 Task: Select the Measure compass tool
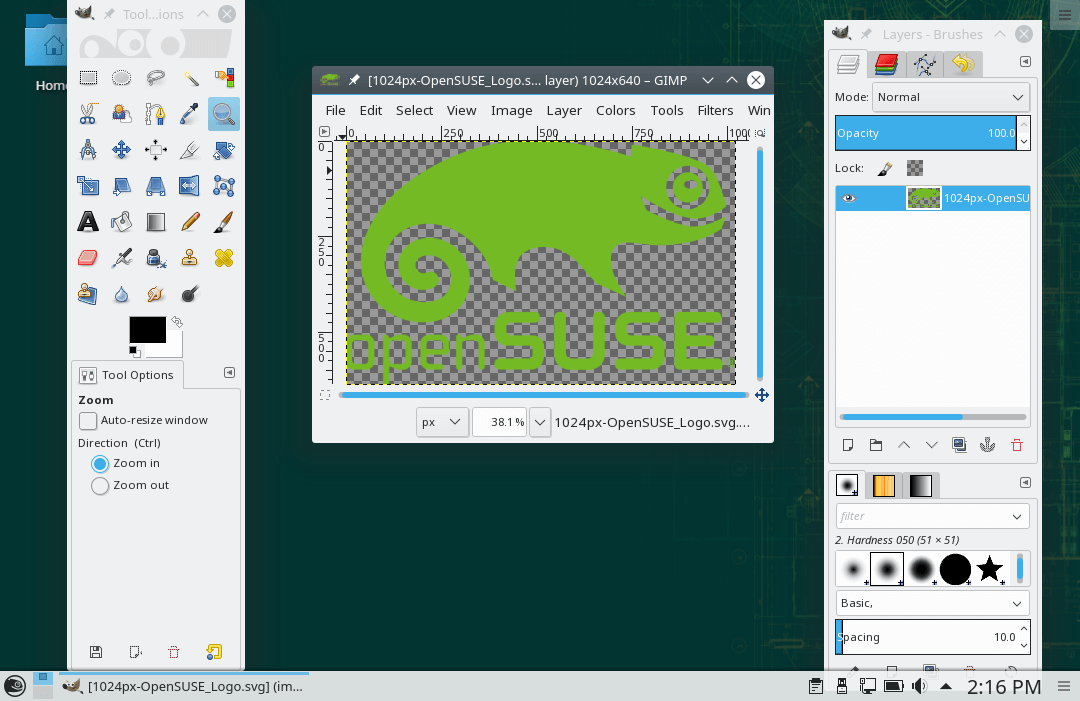[88, 149]
